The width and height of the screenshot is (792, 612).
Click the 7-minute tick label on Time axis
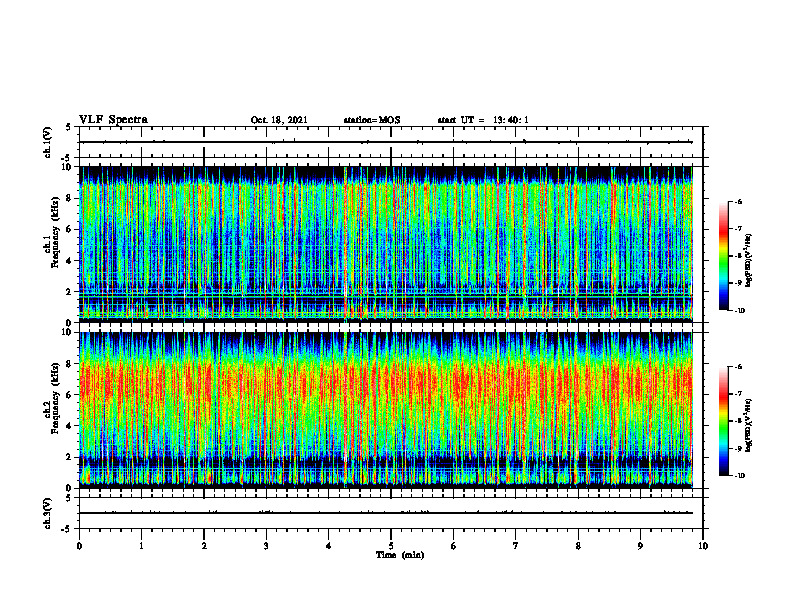(x=516, y=546)
